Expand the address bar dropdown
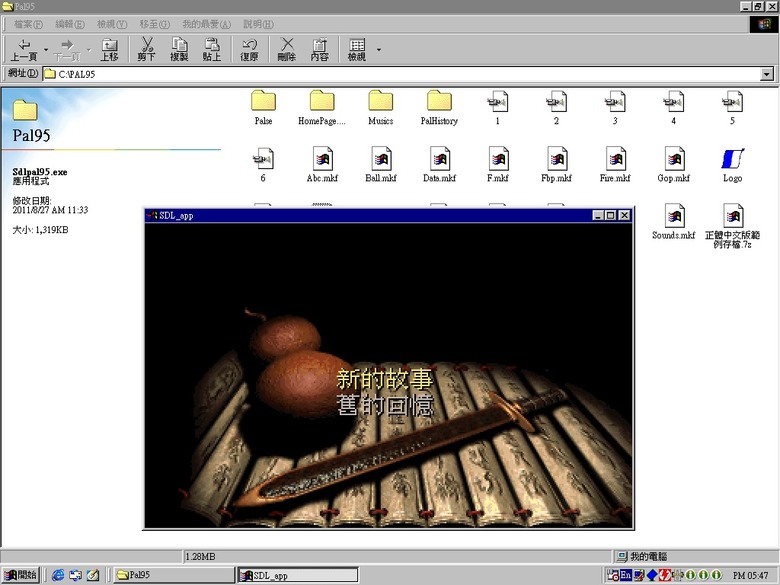 pyautogui.click(x=767, y=74)
